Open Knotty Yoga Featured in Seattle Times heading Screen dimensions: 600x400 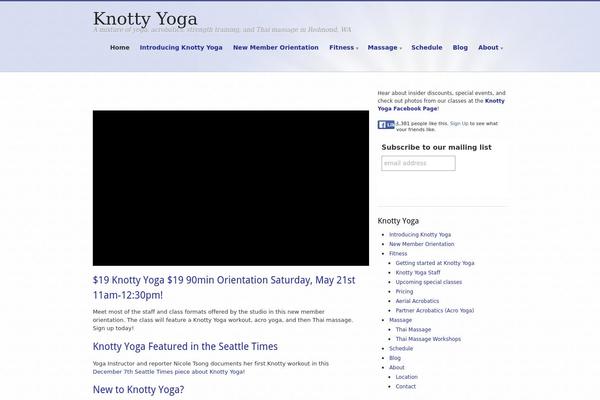(x=185, y=346)
